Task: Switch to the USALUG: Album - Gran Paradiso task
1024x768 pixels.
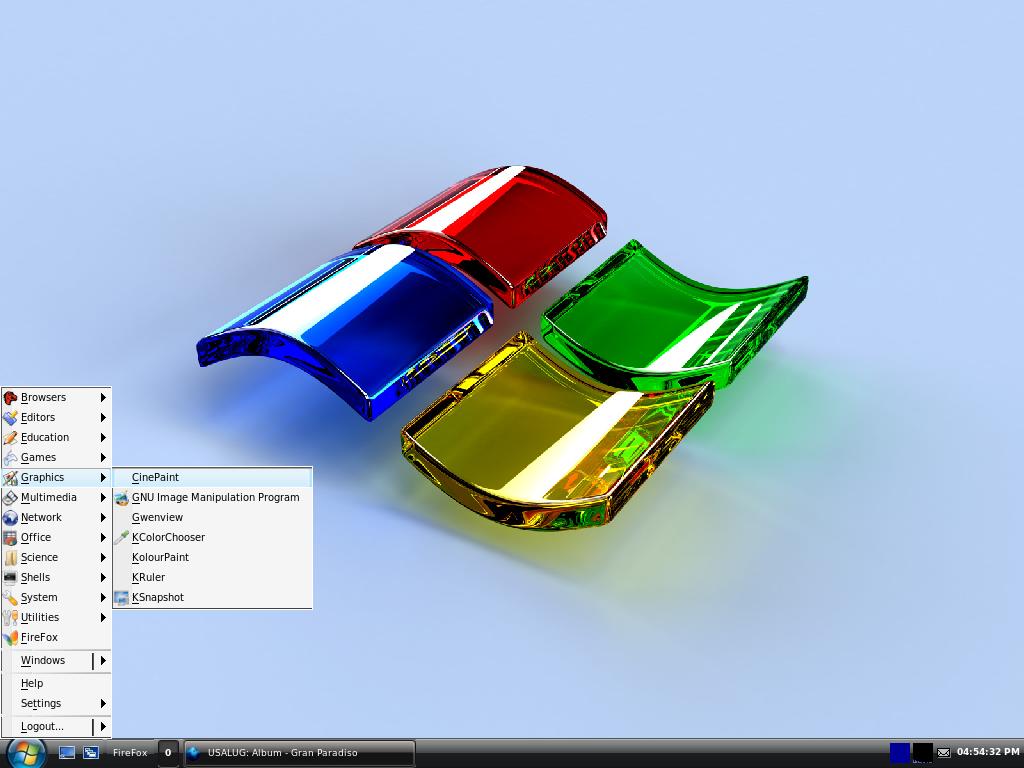Action: tap(299, 753)
